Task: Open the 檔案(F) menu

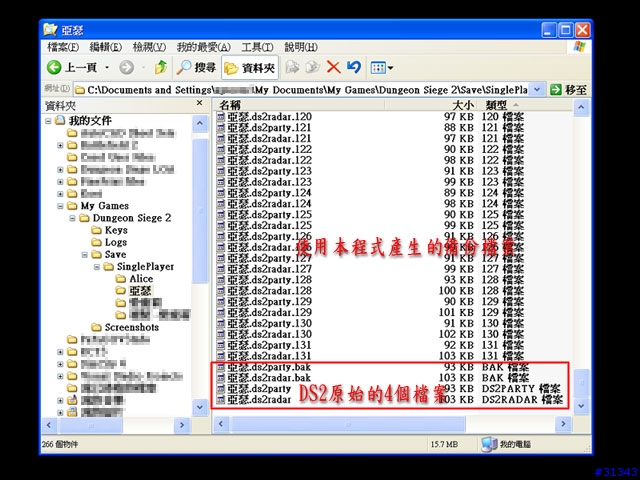Action: [63, 47]
